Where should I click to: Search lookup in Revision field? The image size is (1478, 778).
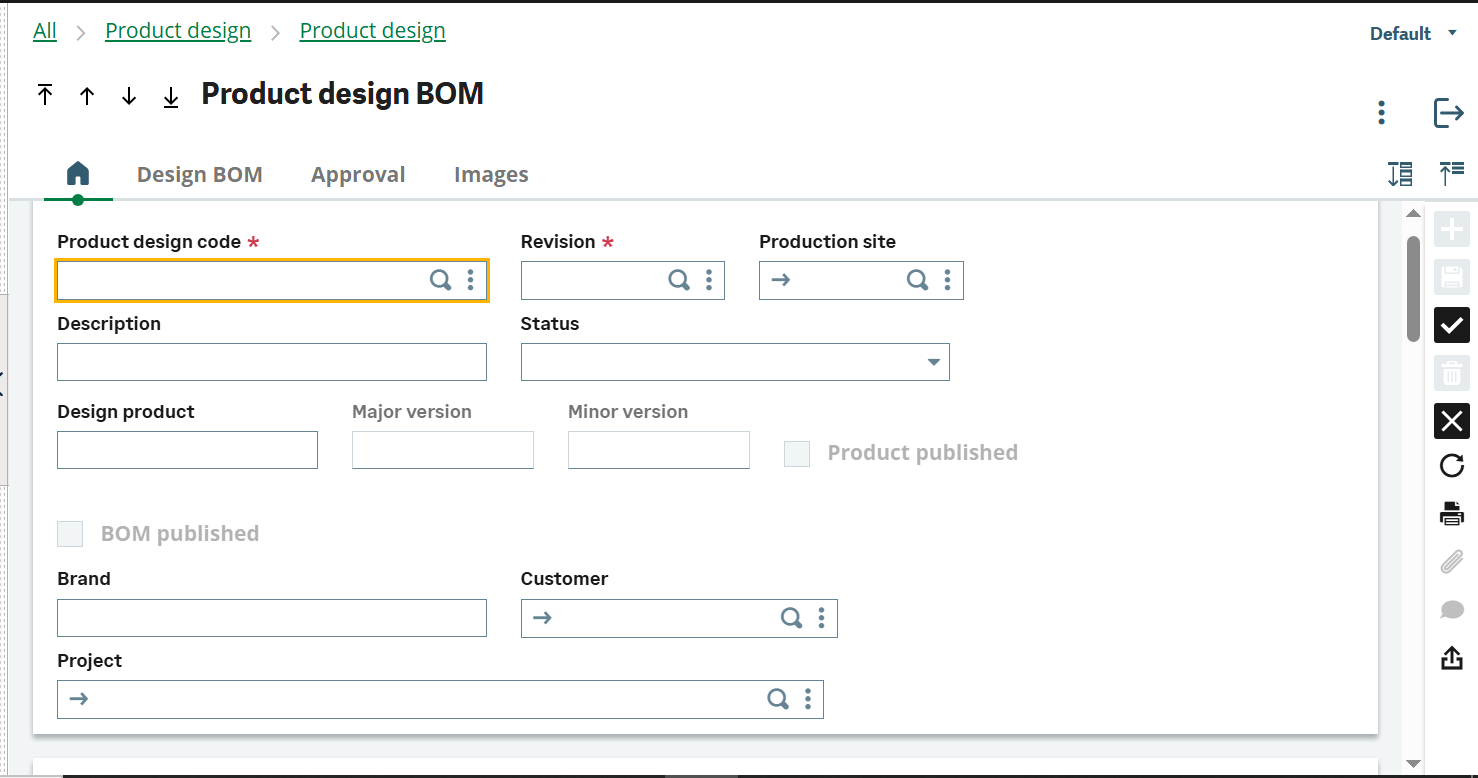pyautogui.click(x=679, y=280)
